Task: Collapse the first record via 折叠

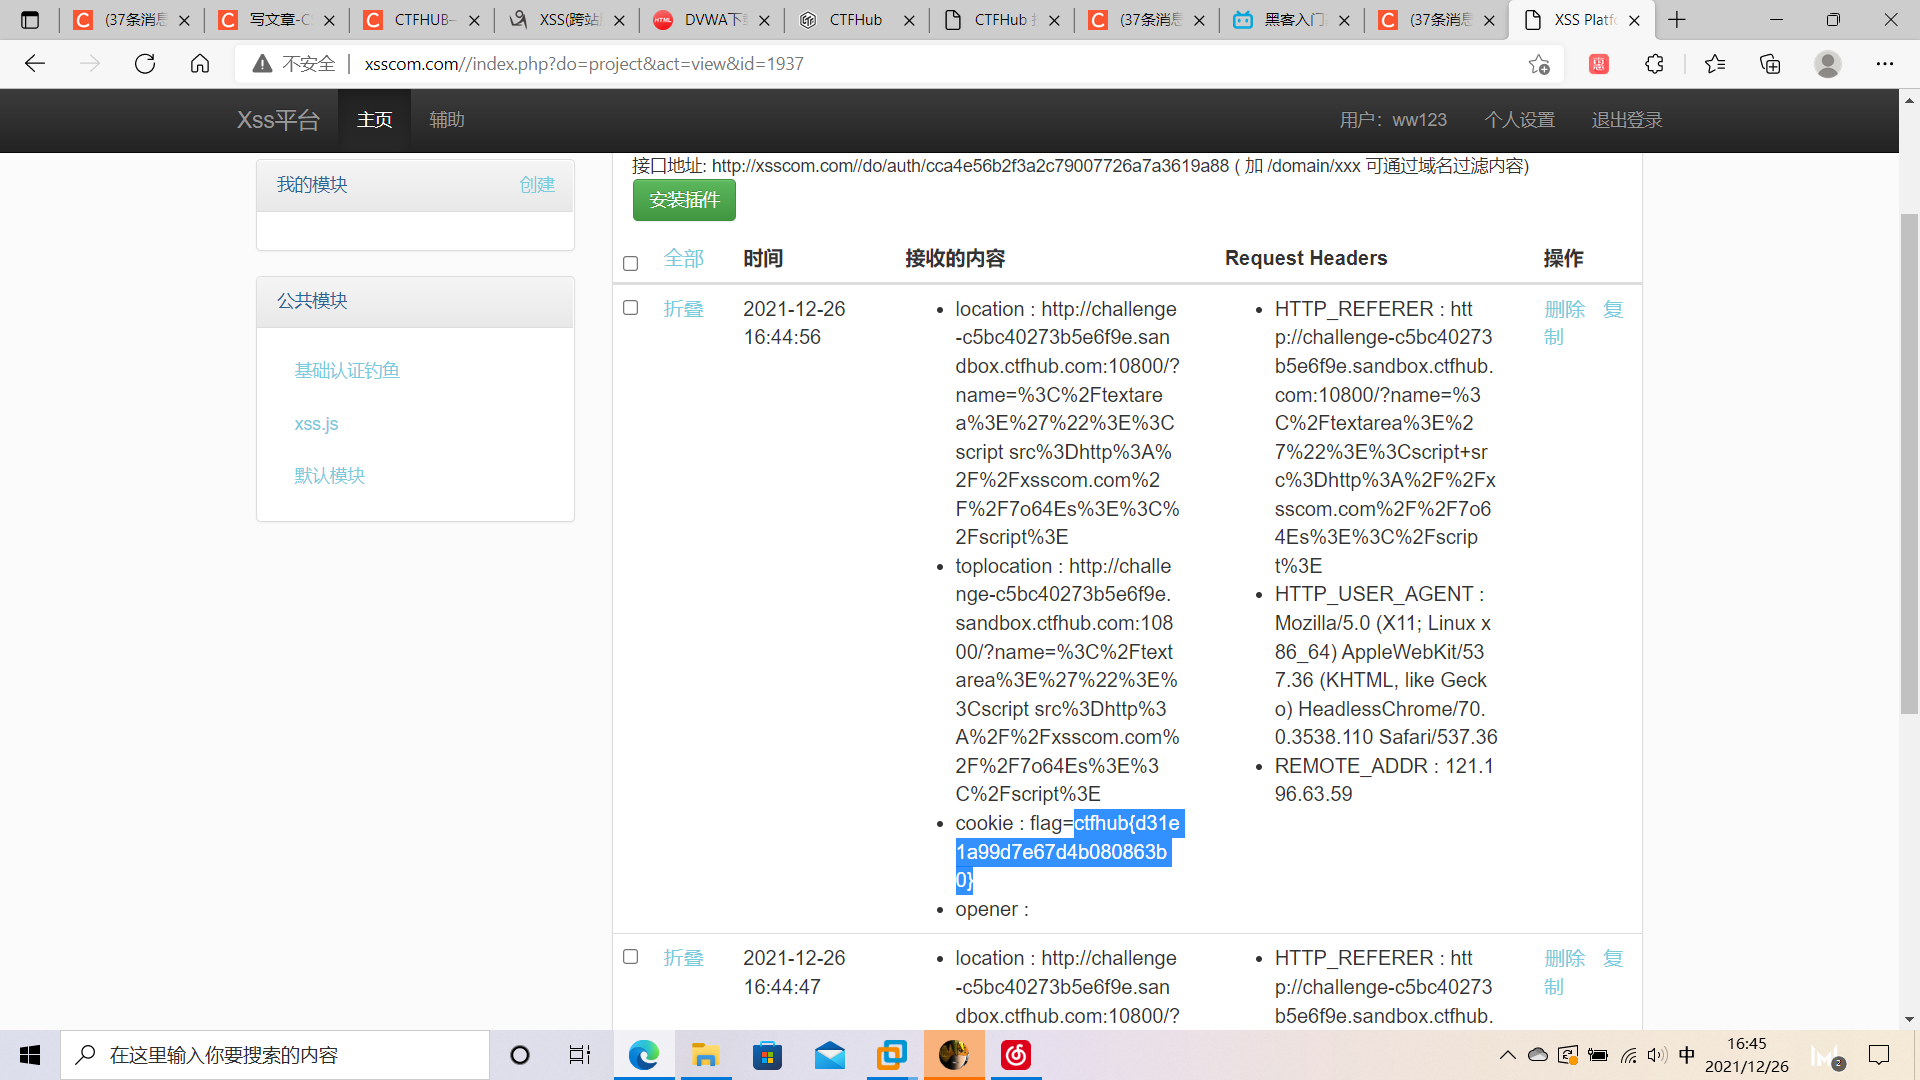Action: (x=684, y=309)
